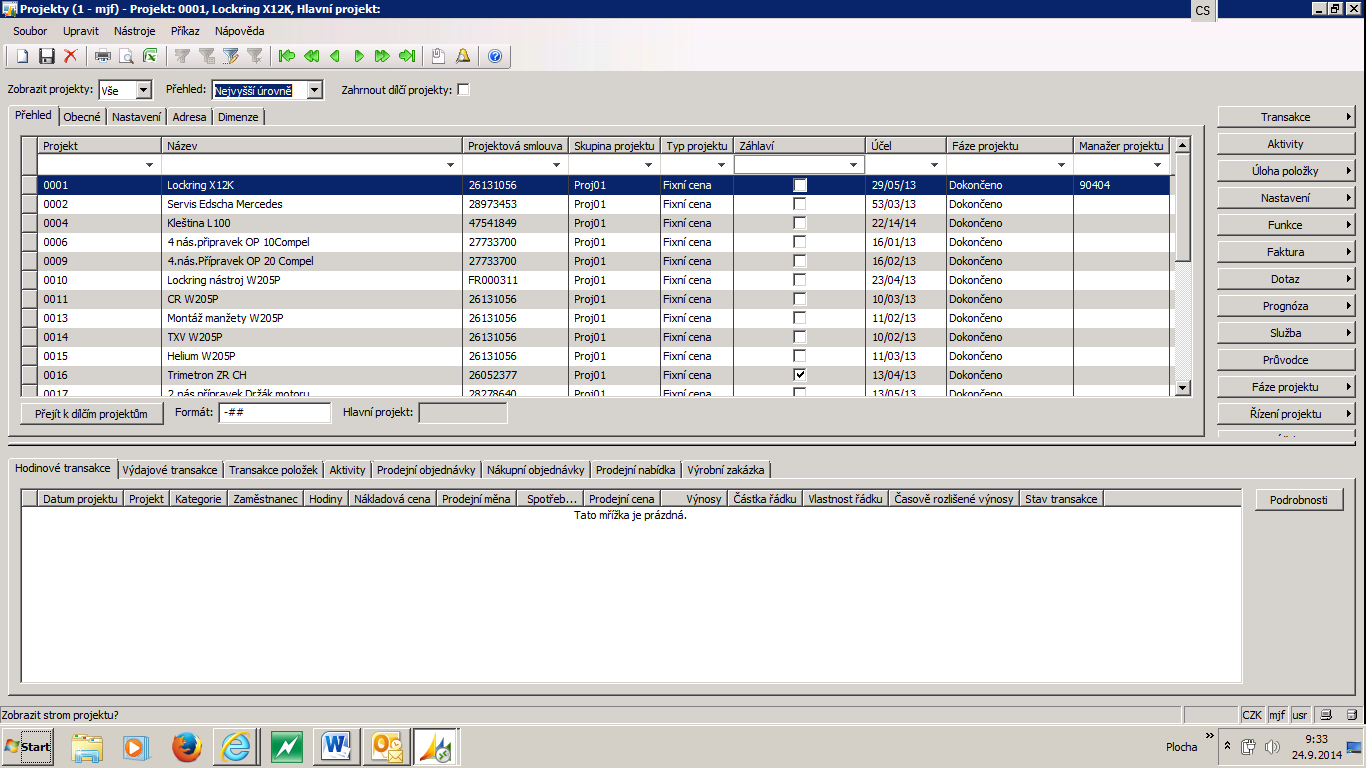Switch to the Obecné tab
This screenshot has height=768, width=1366.
point(82,117)
